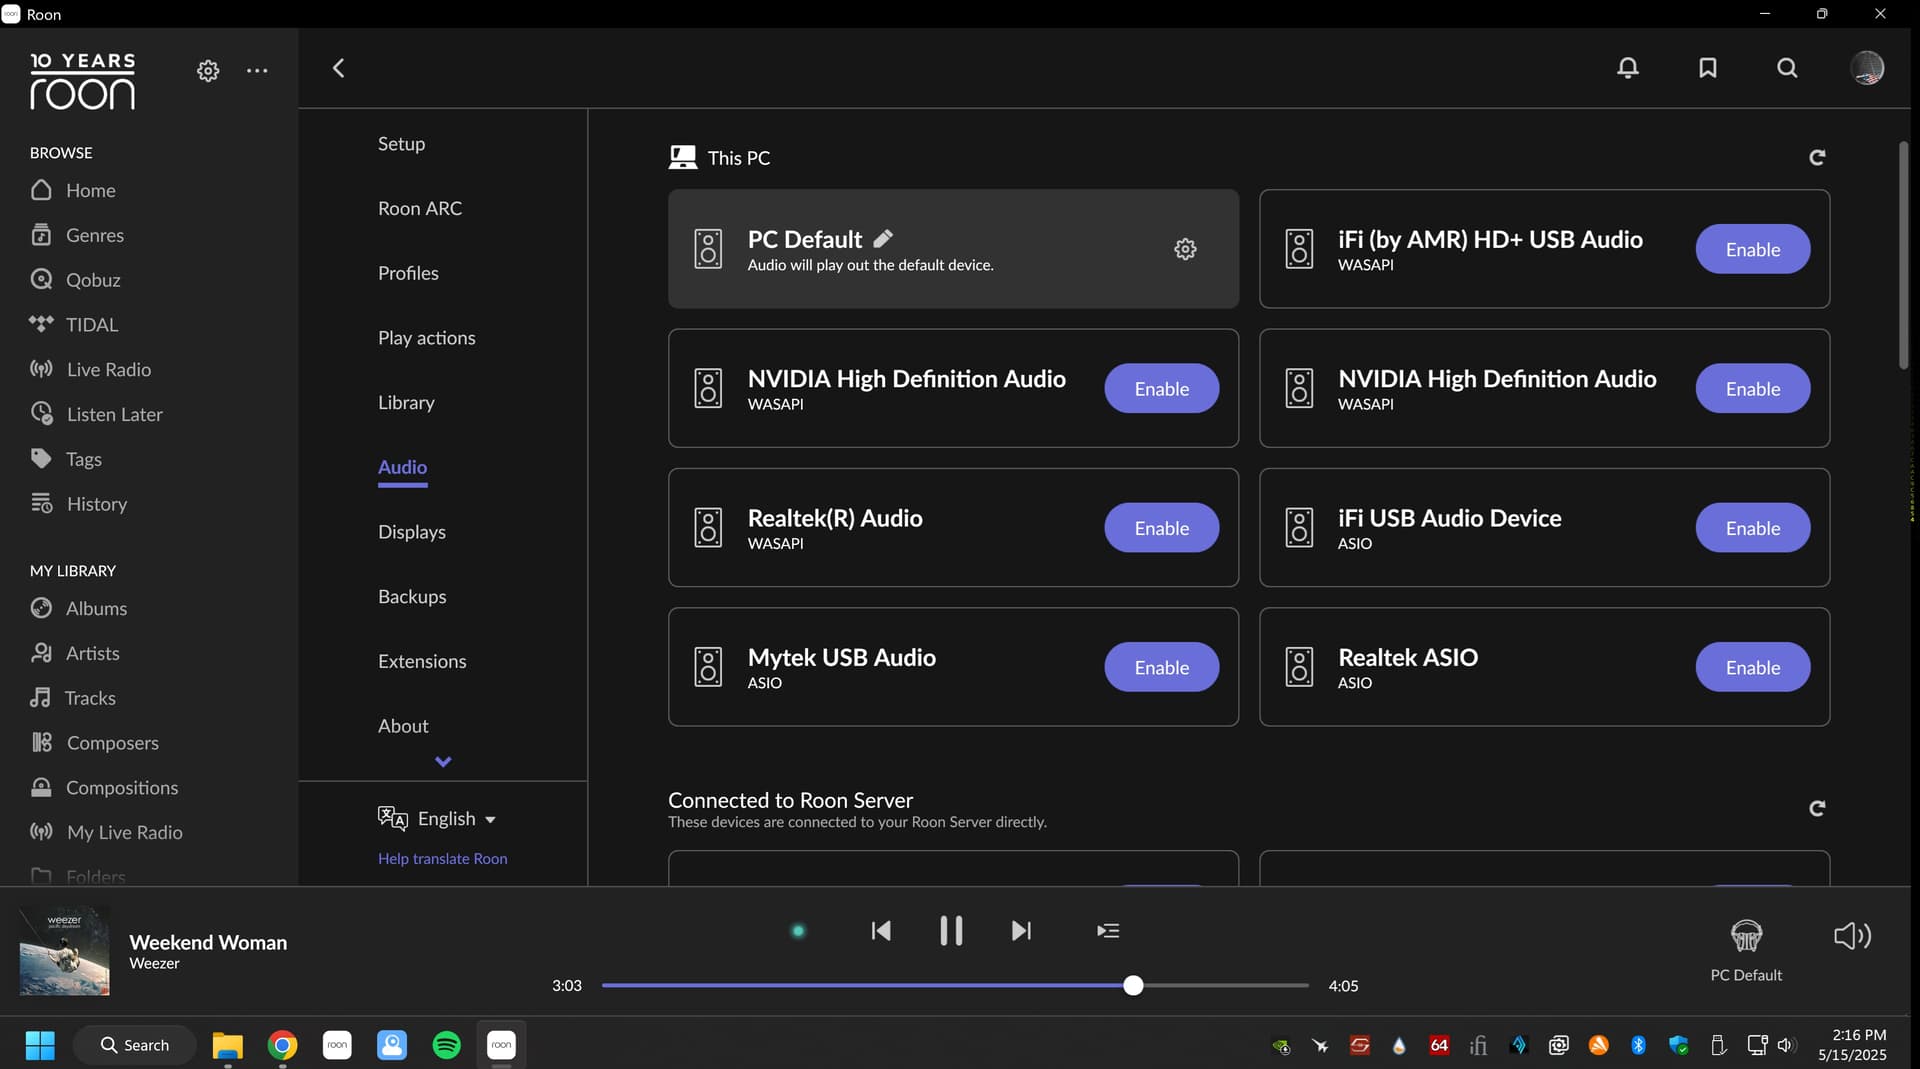
Task: Open the play queue icon
Action: click(1108, 931)
